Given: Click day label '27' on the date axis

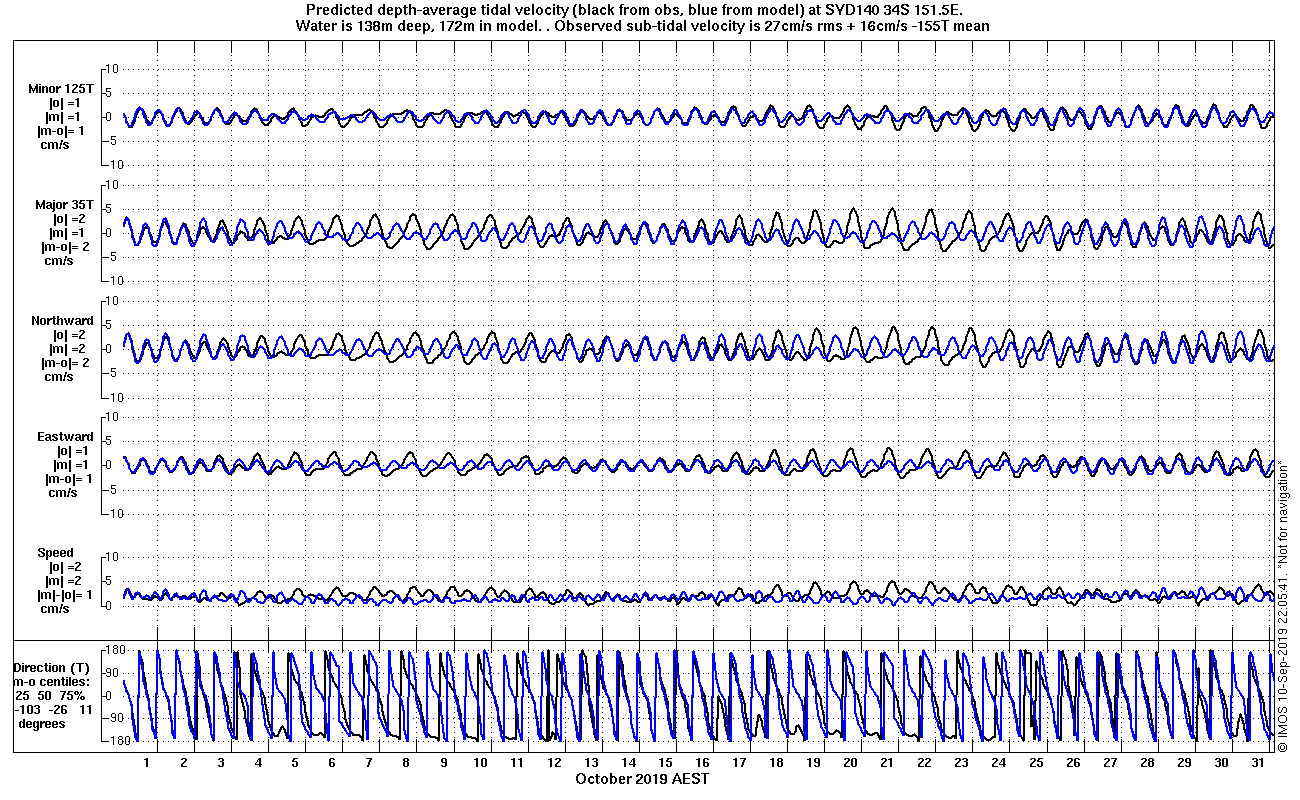Looking at the screenshot, I should point(1109,762).
